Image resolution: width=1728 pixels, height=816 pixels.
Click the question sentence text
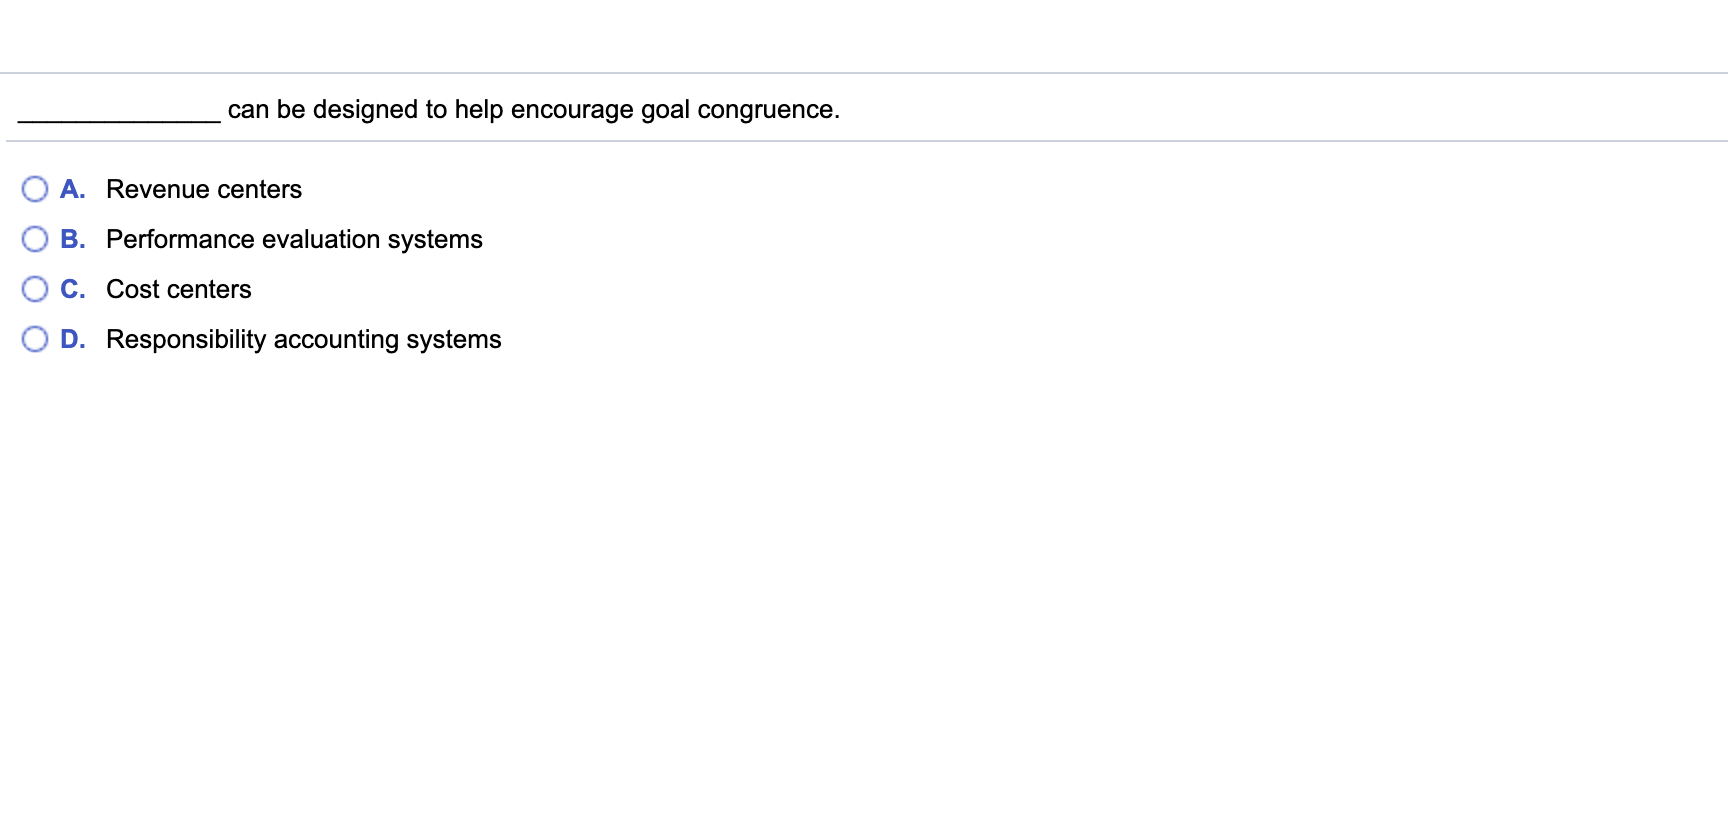coord(533,109)
